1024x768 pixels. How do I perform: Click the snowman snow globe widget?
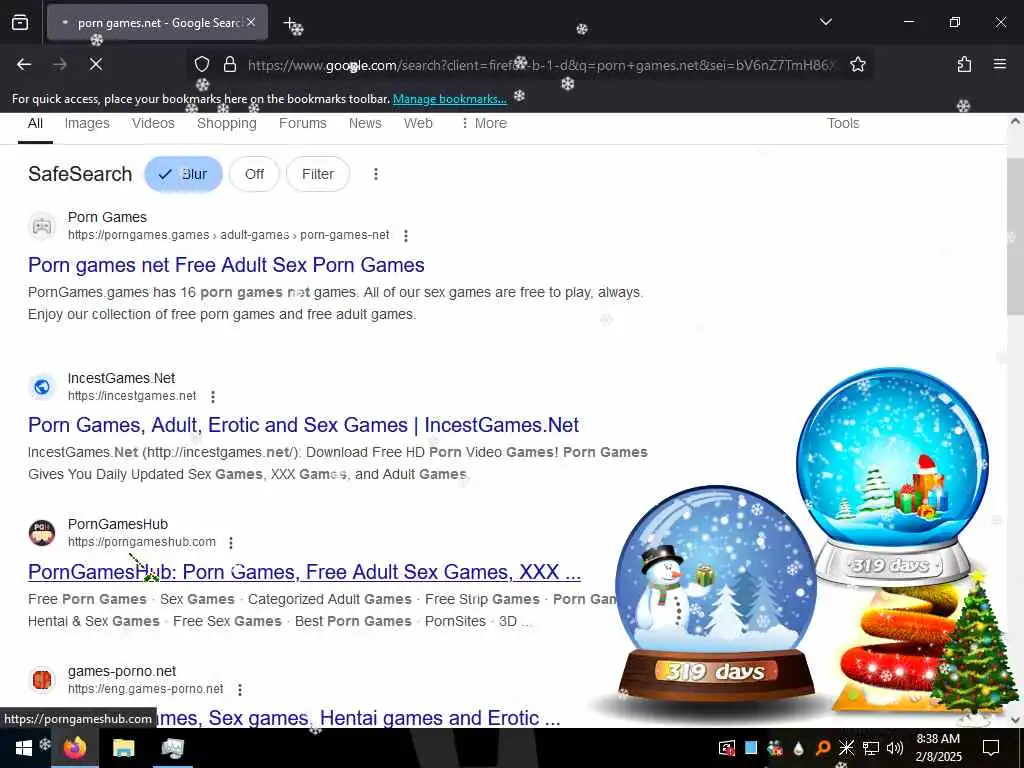[x=716, y=596]
